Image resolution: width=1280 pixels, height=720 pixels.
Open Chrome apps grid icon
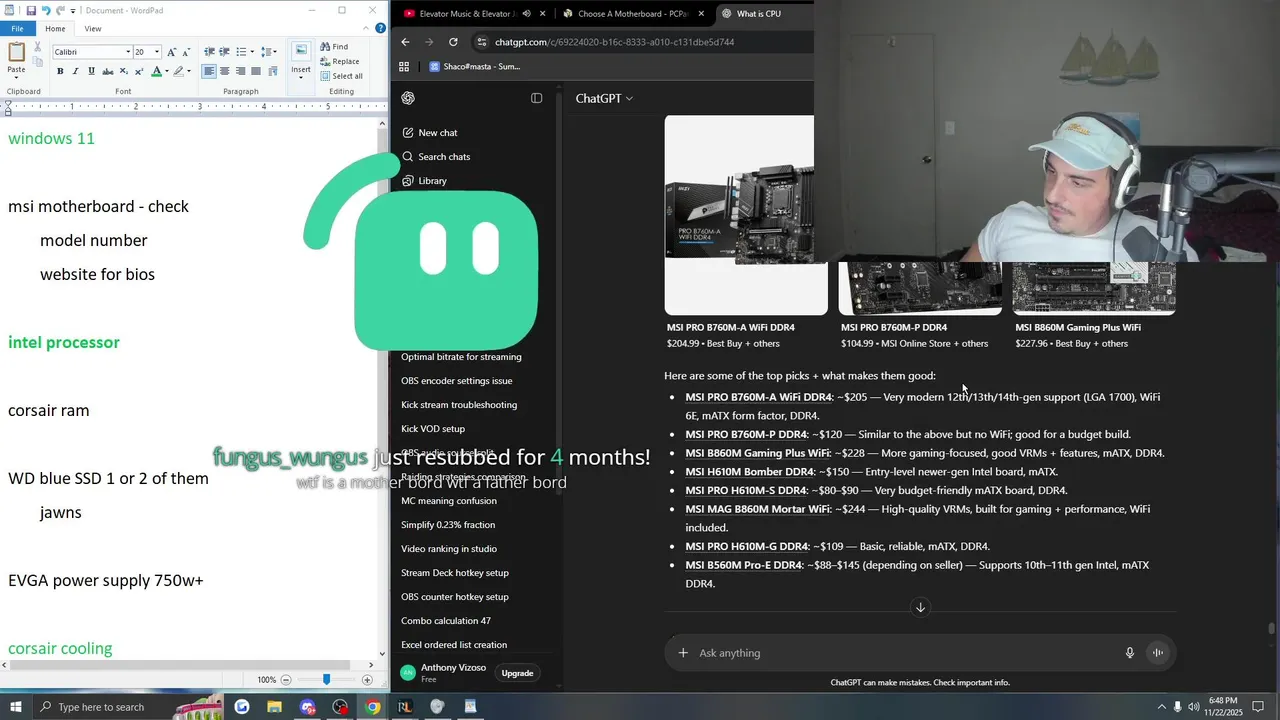point(404,67)
